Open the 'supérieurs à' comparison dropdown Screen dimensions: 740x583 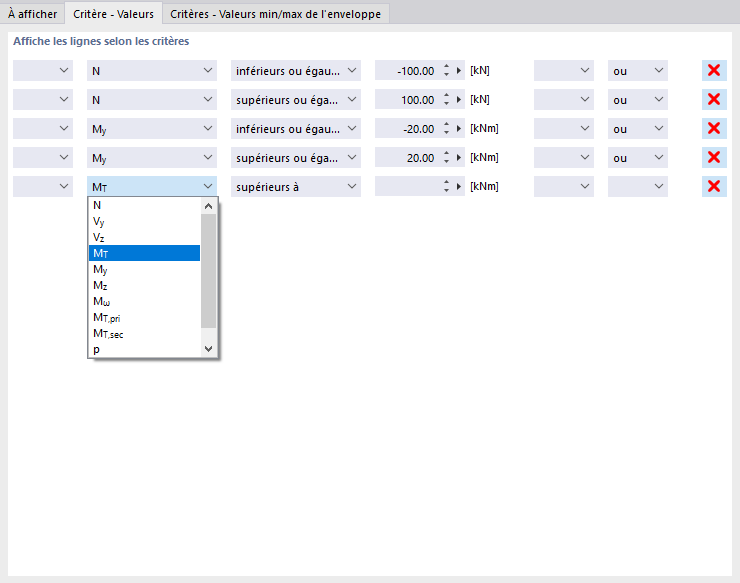click(x=295, y=187)
